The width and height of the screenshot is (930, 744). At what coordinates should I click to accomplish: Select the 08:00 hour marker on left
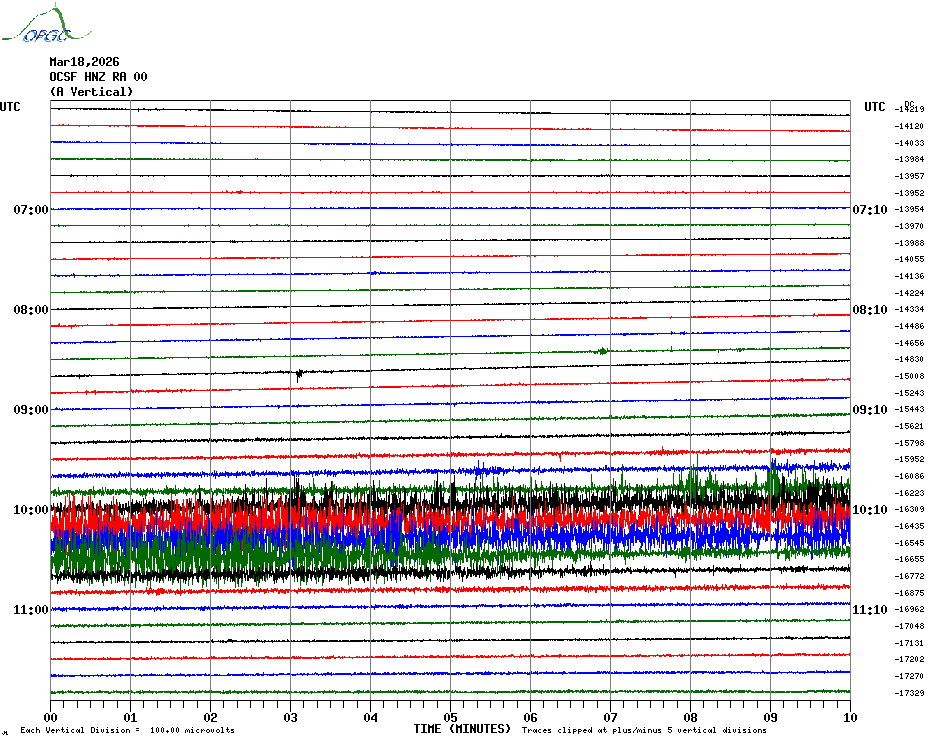pos(30,310)
